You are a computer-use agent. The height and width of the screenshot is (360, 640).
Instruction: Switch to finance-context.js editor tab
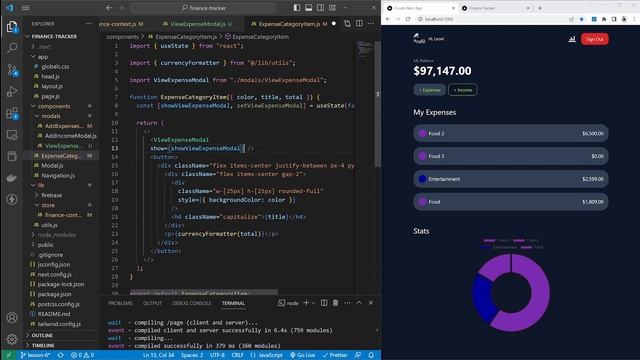[x=121, y=24]
